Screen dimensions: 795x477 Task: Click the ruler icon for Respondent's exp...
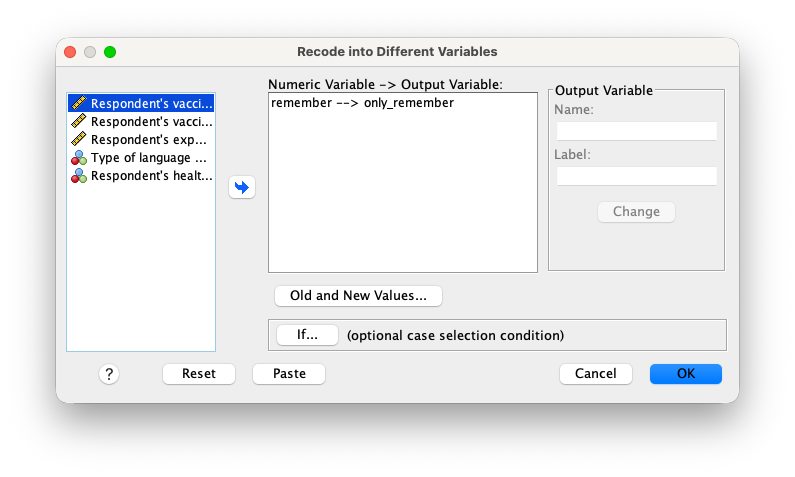pyautogui.click(x=79, y=139)
